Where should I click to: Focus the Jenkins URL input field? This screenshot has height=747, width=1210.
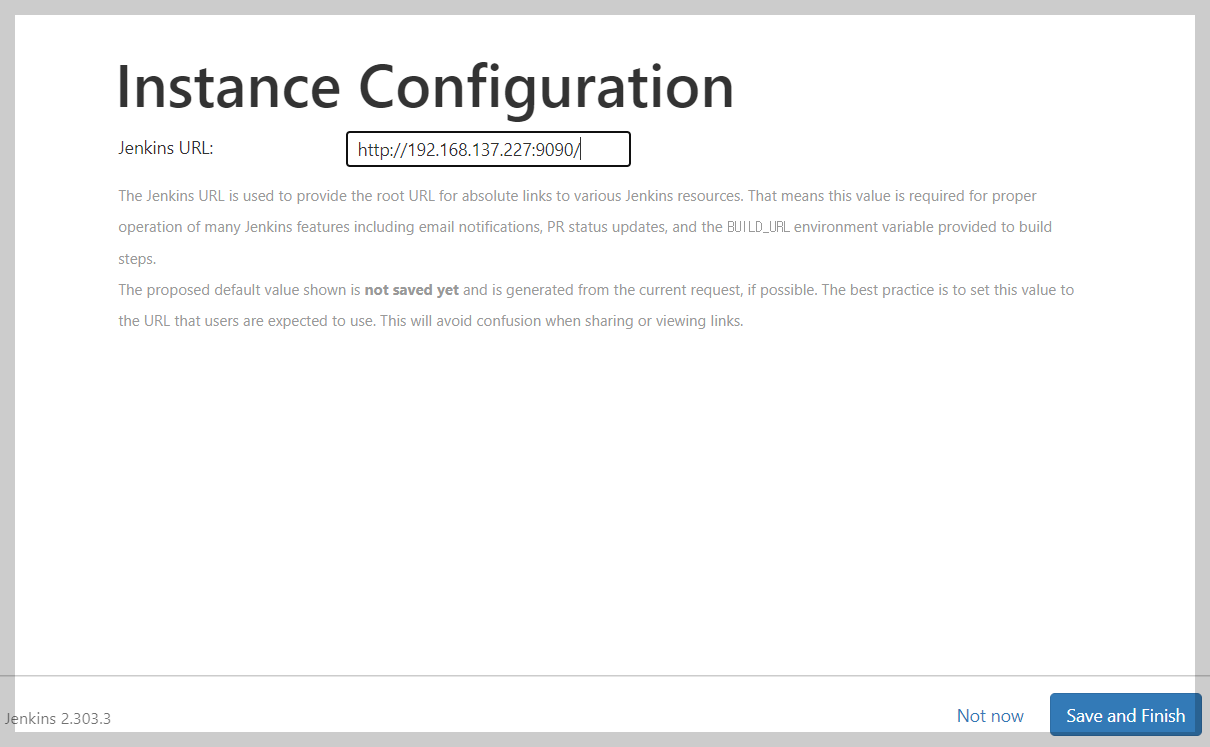pyautogui.click(x=488, y=149)
